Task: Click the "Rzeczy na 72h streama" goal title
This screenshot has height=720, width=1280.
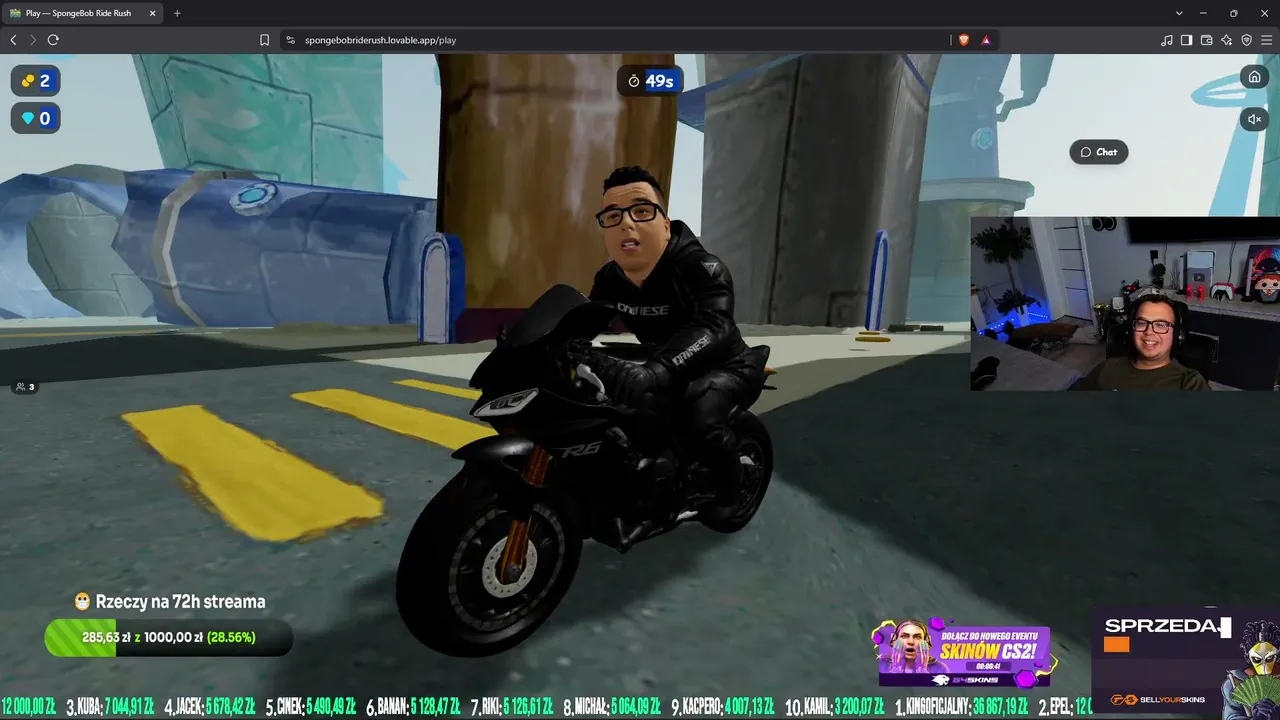Action: (x=170, y=602)
